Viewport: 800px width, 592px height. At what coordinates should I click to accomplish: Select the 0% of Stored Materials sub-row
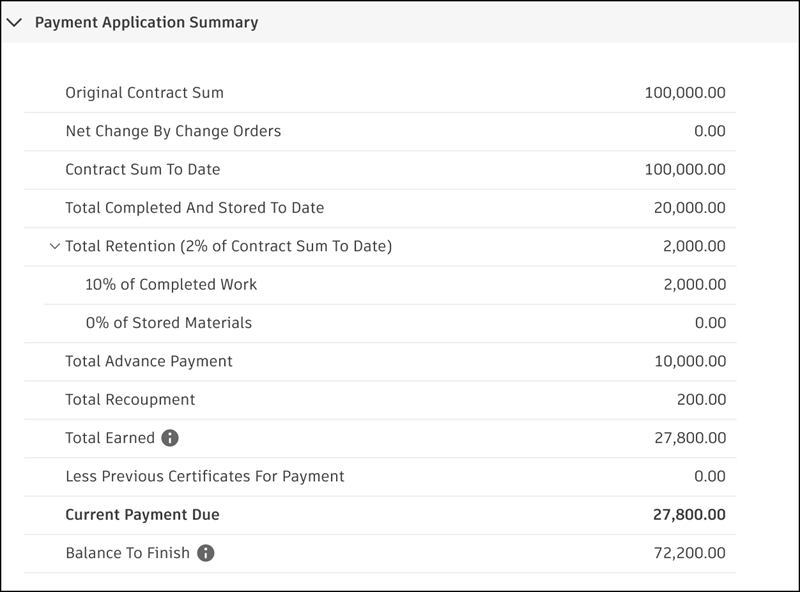click(168, 323)
